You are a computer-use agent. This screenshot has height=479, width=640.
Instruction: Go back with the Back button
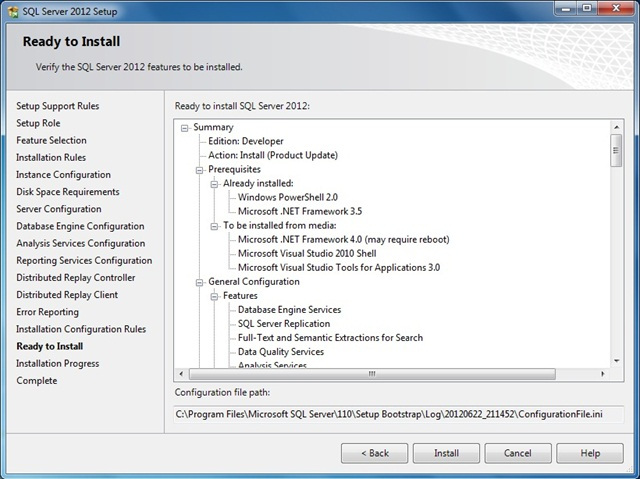(374, 453)
